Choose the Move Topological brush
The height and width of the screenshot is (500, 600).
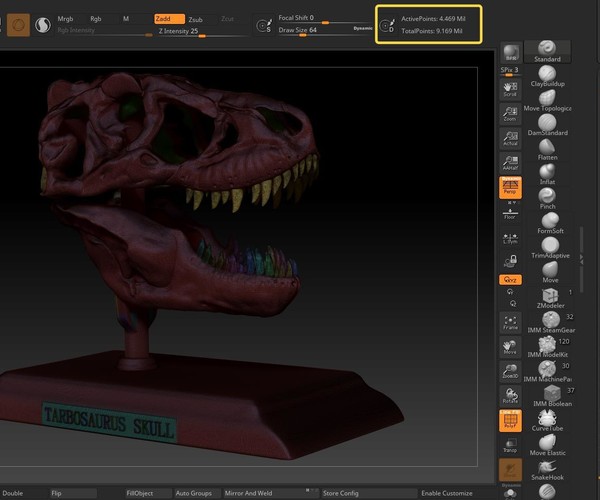(x=547, y=101)
